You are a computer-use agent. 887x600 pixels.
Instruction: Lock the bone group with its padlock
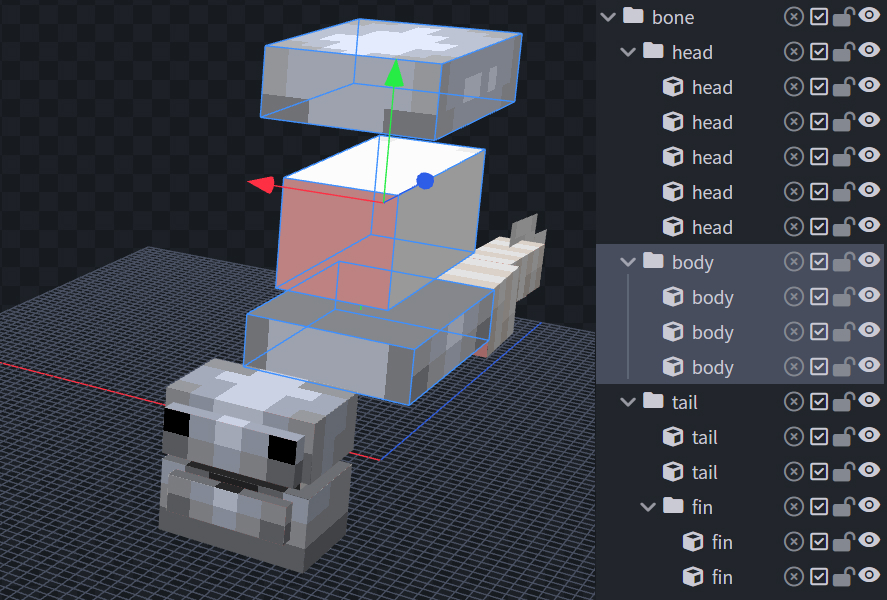(843, 17)
